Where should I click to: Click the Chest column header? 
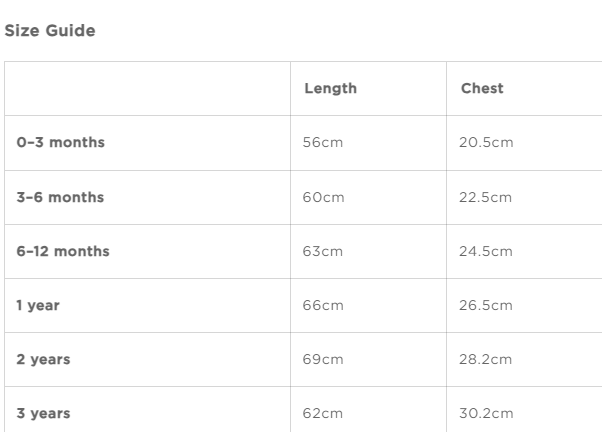(482, 89)
